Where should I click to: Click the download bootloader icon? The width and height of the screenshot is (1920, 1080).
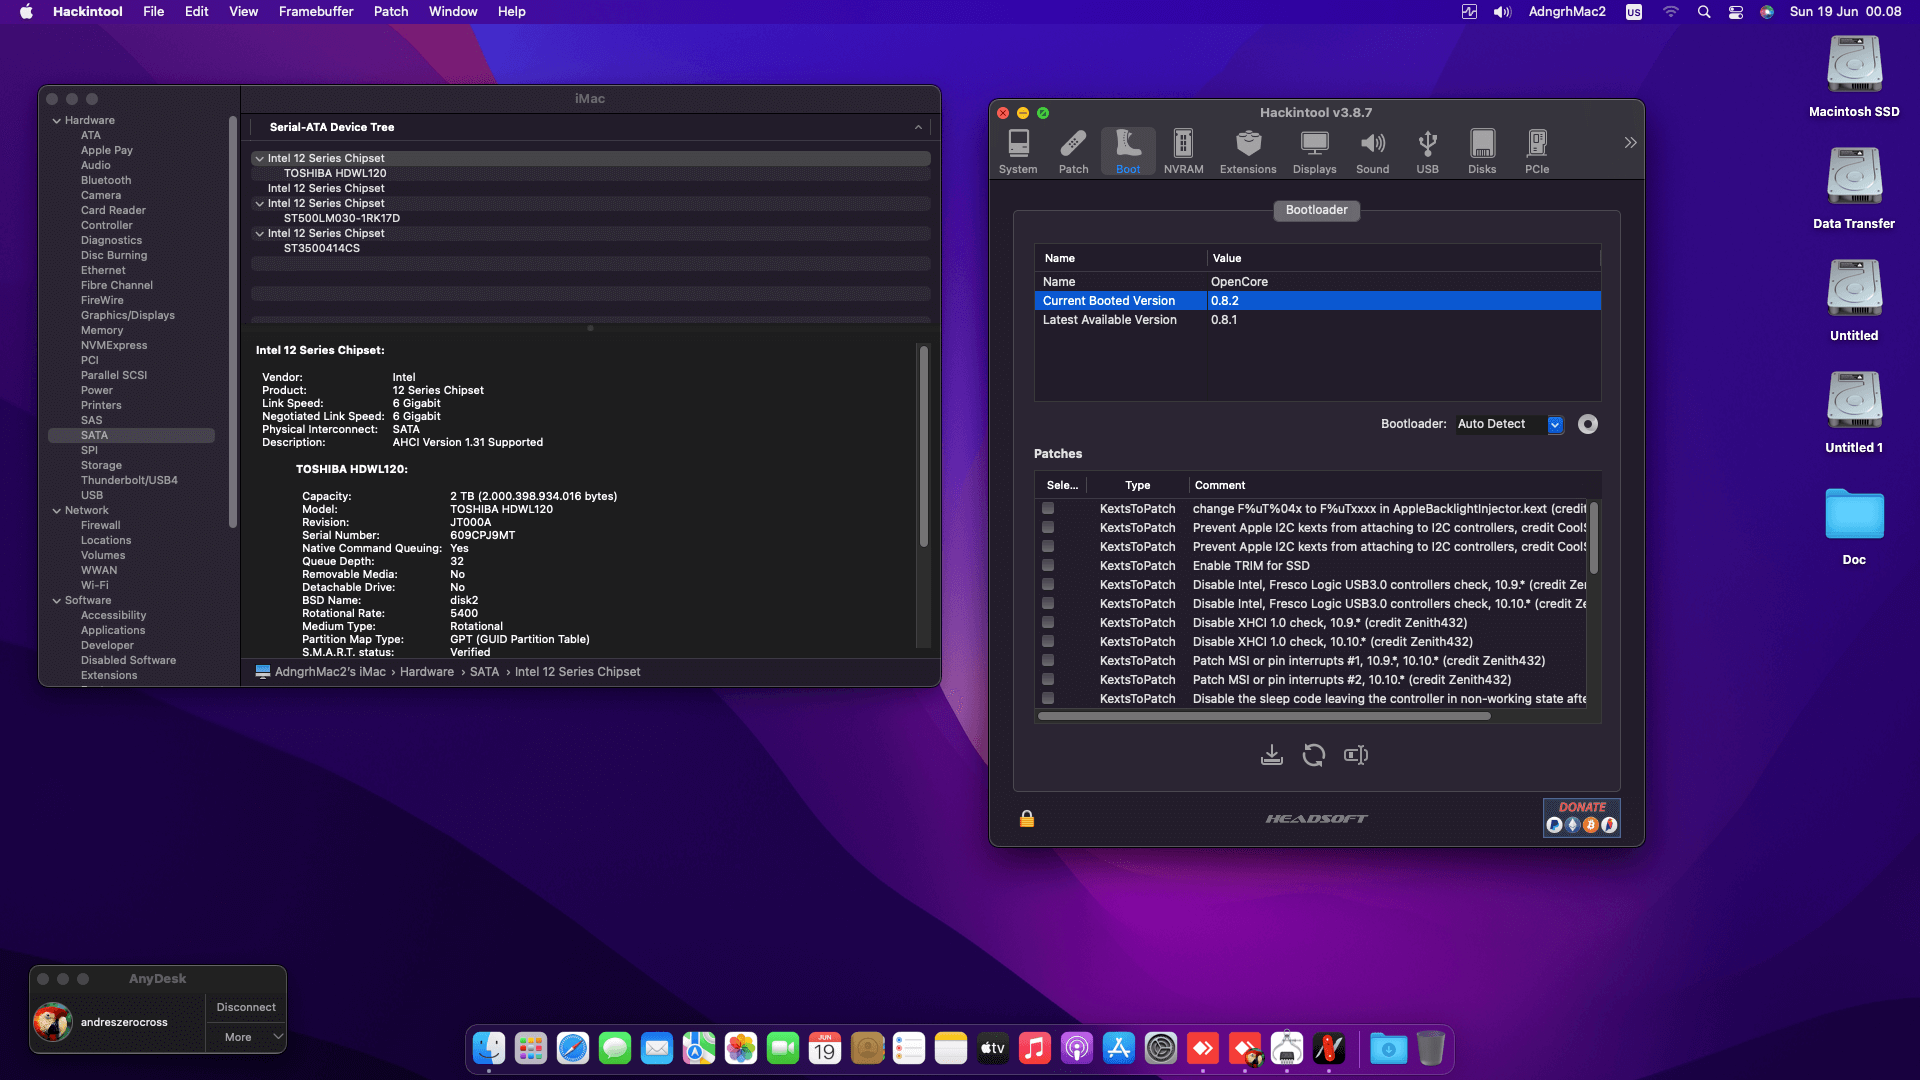click(x=1271, y=755)
